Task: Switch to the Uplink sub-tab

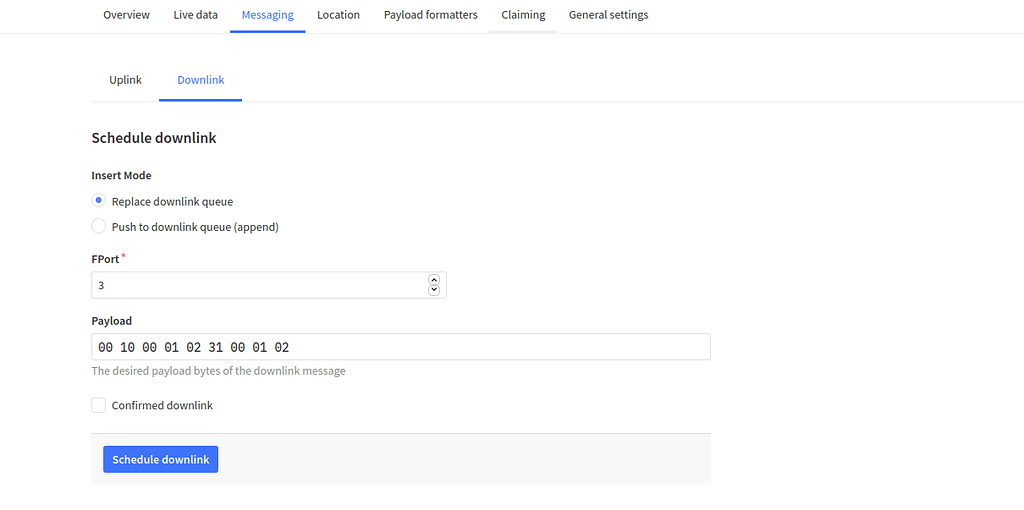Action: (x=125, y=80)
